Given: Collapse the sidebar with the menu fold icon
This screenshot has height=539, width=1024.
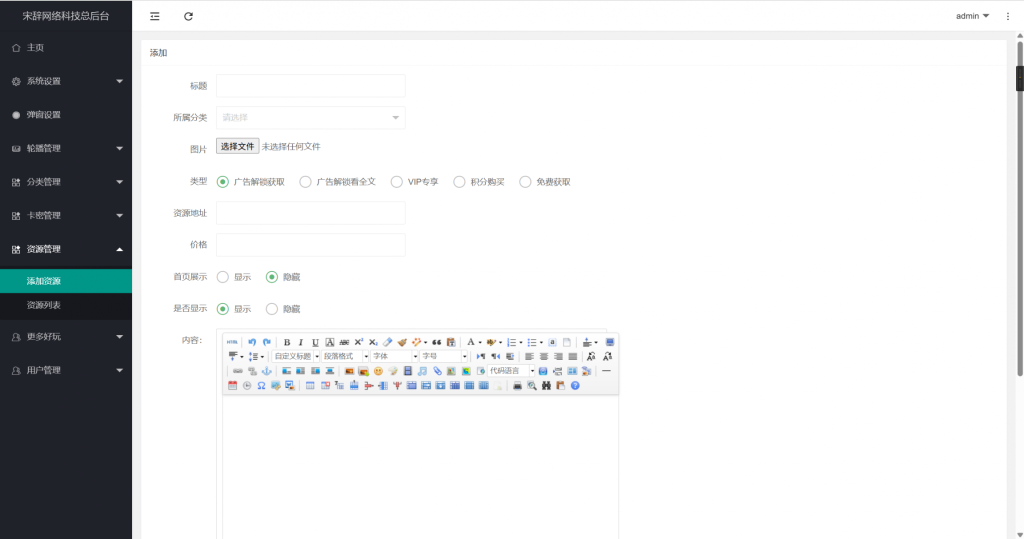Looking at the screenshot, I should click(155, 16).
